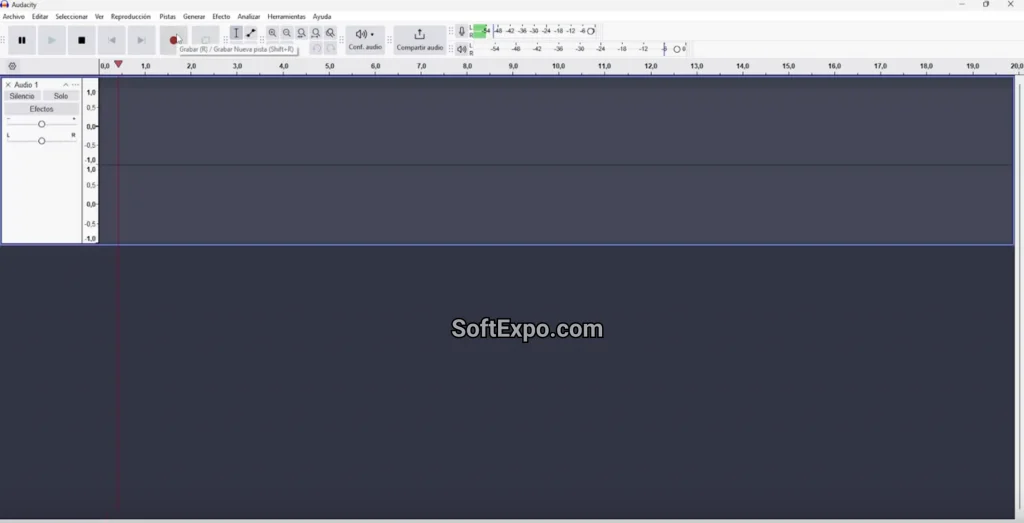This screenshot has width=1024, height=523.
Task: Click the playhead marker on the timeline
Action: click(118, 64)
